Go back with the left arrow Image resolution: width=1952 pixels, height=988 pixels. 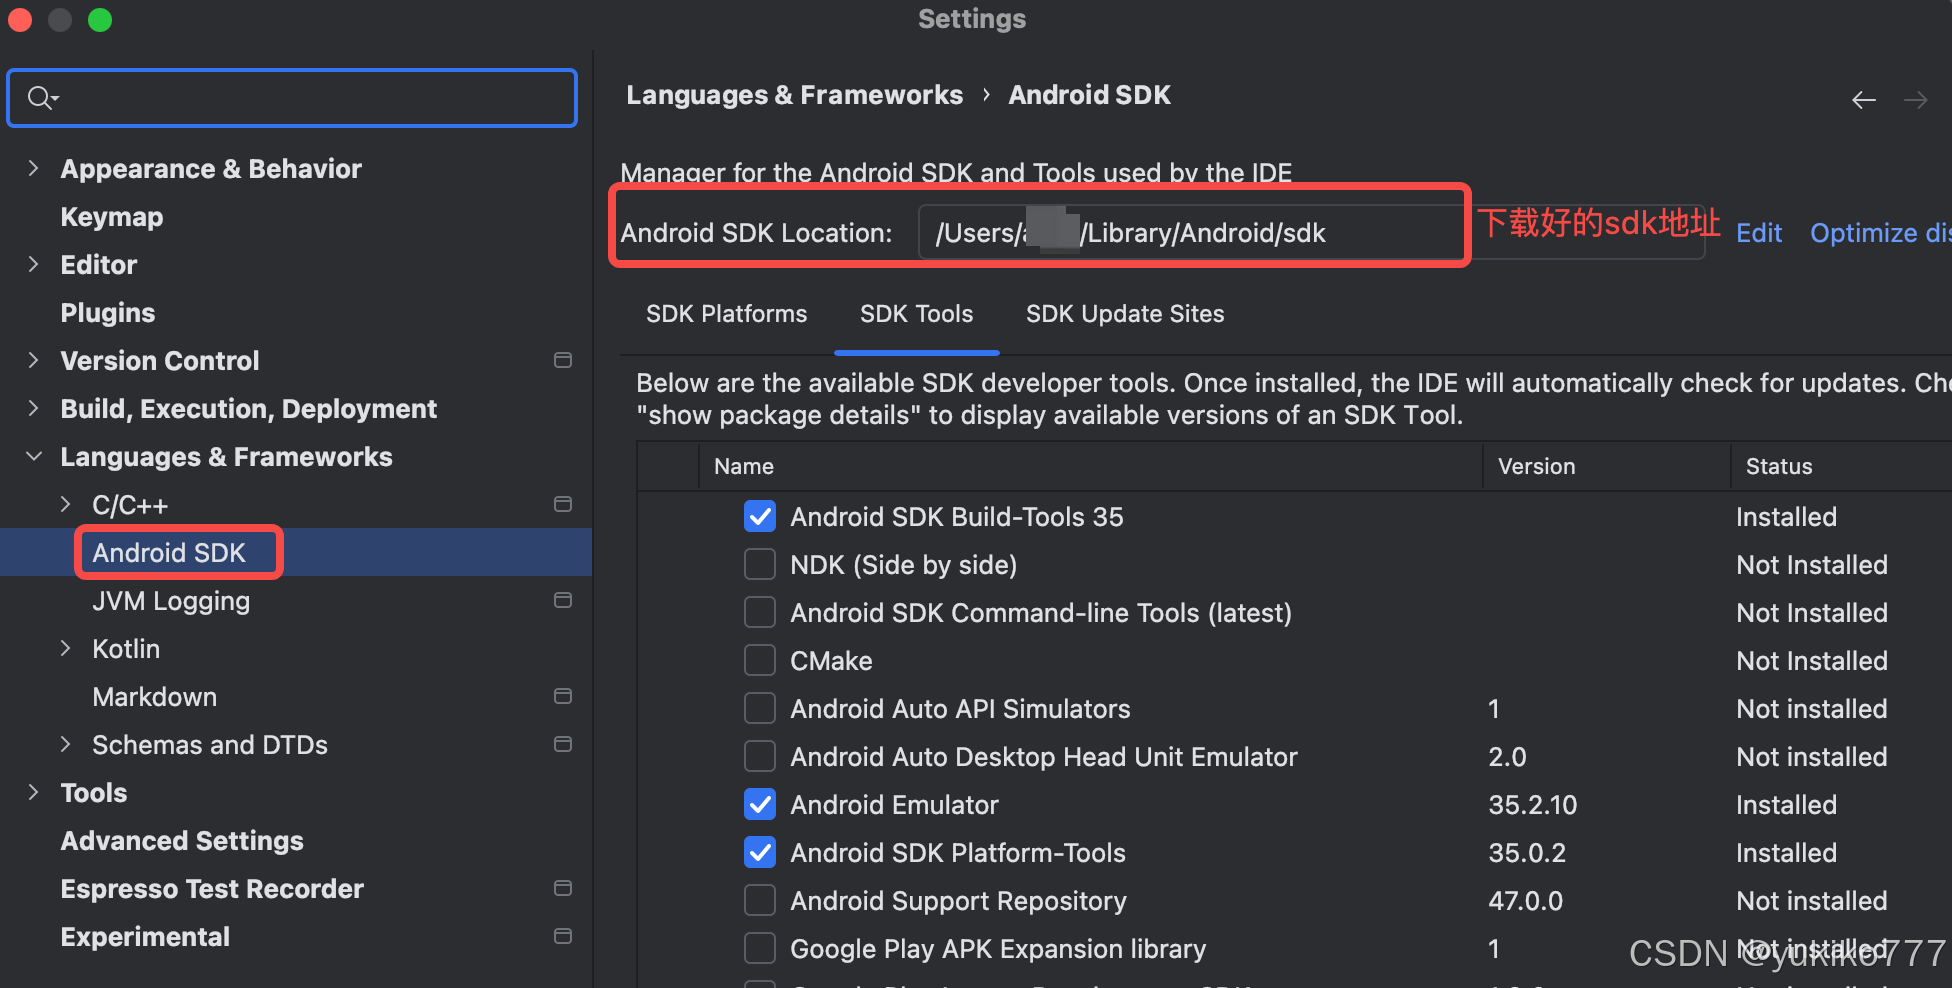[1864, 100]
